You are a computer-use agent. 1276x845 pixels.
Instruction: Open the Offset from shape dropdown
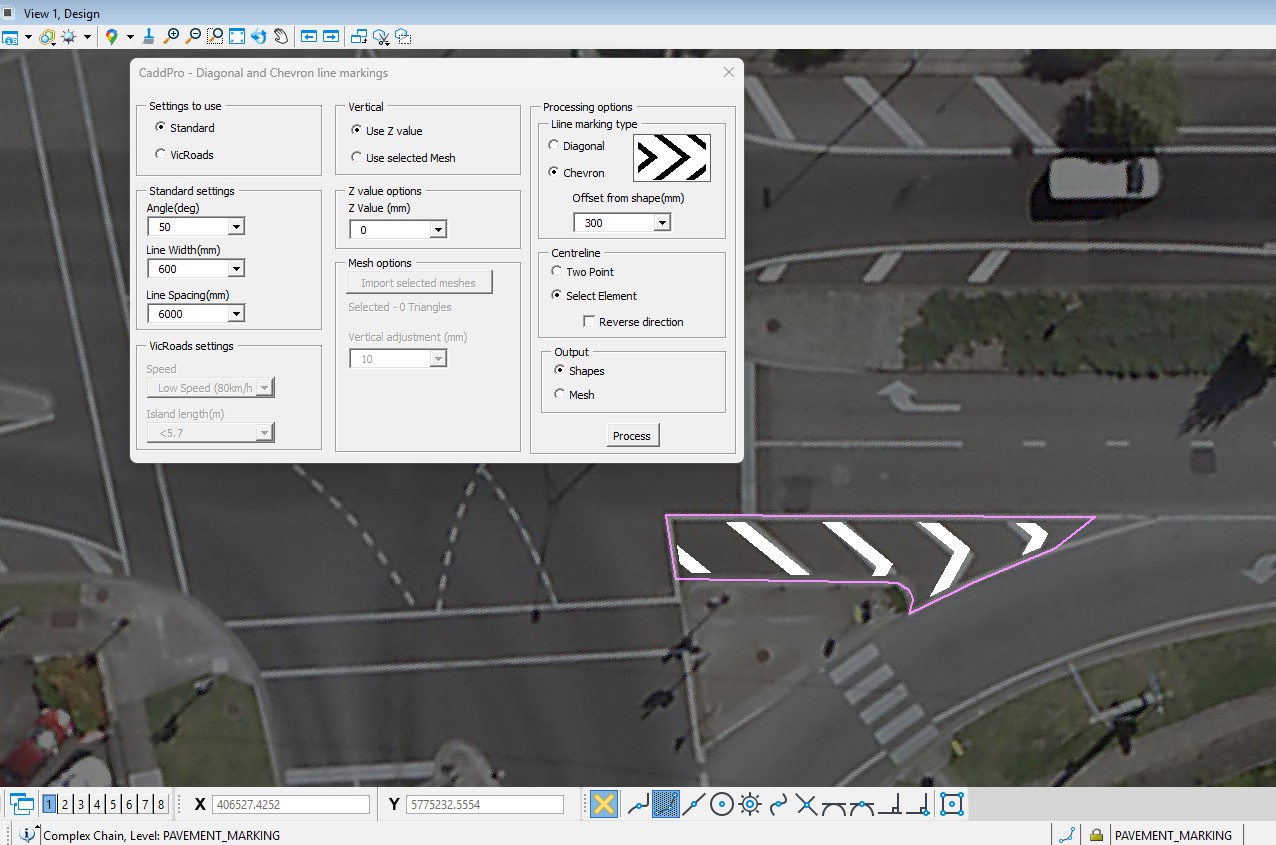(x=661, y=222)
